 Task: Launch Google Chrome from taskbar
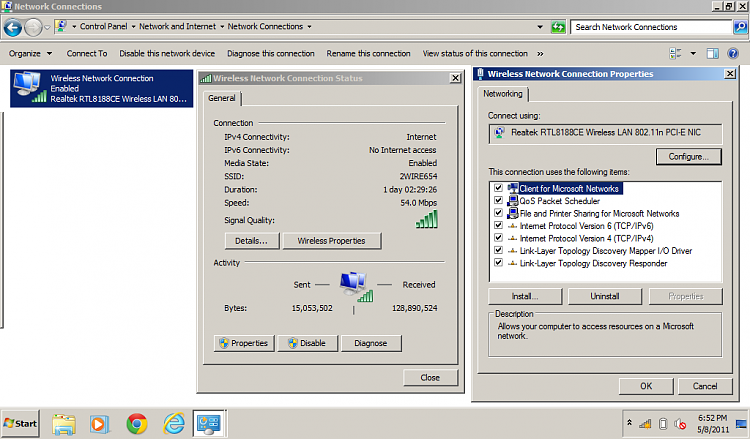[x=137, y=424]
